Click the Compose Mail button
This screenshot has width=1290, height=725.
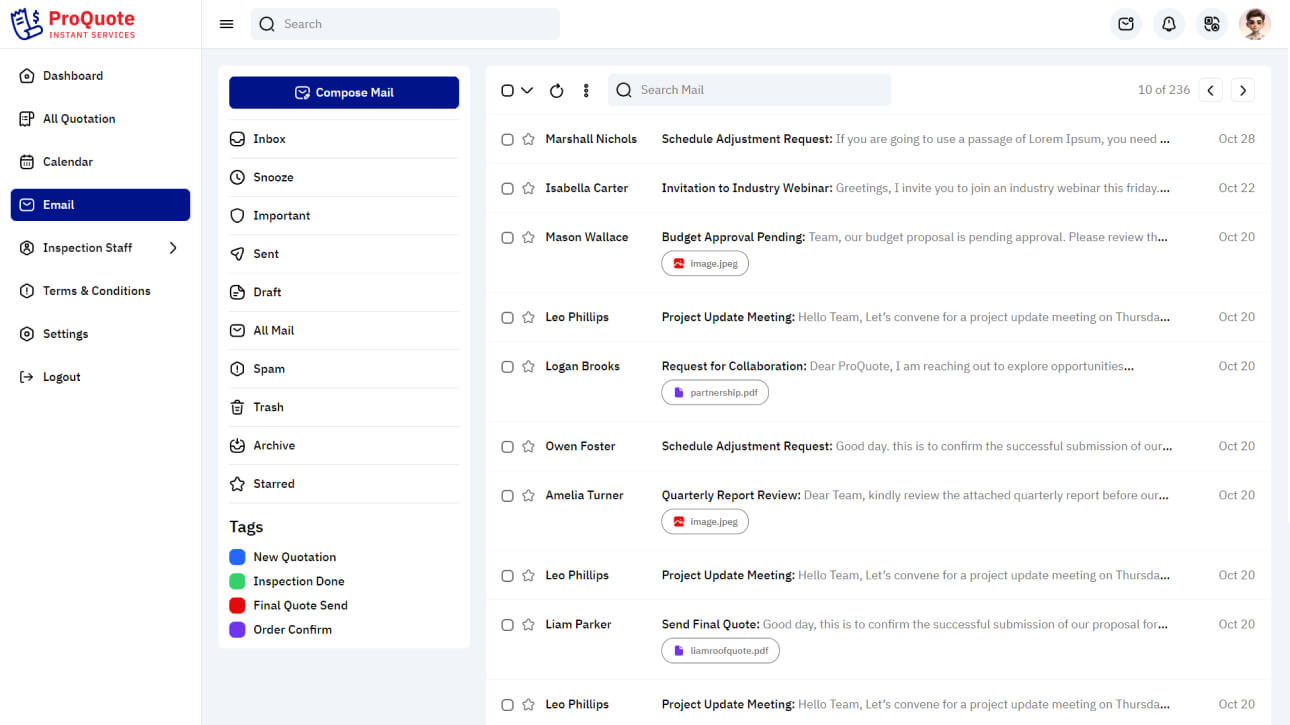[x=344, y=93]
